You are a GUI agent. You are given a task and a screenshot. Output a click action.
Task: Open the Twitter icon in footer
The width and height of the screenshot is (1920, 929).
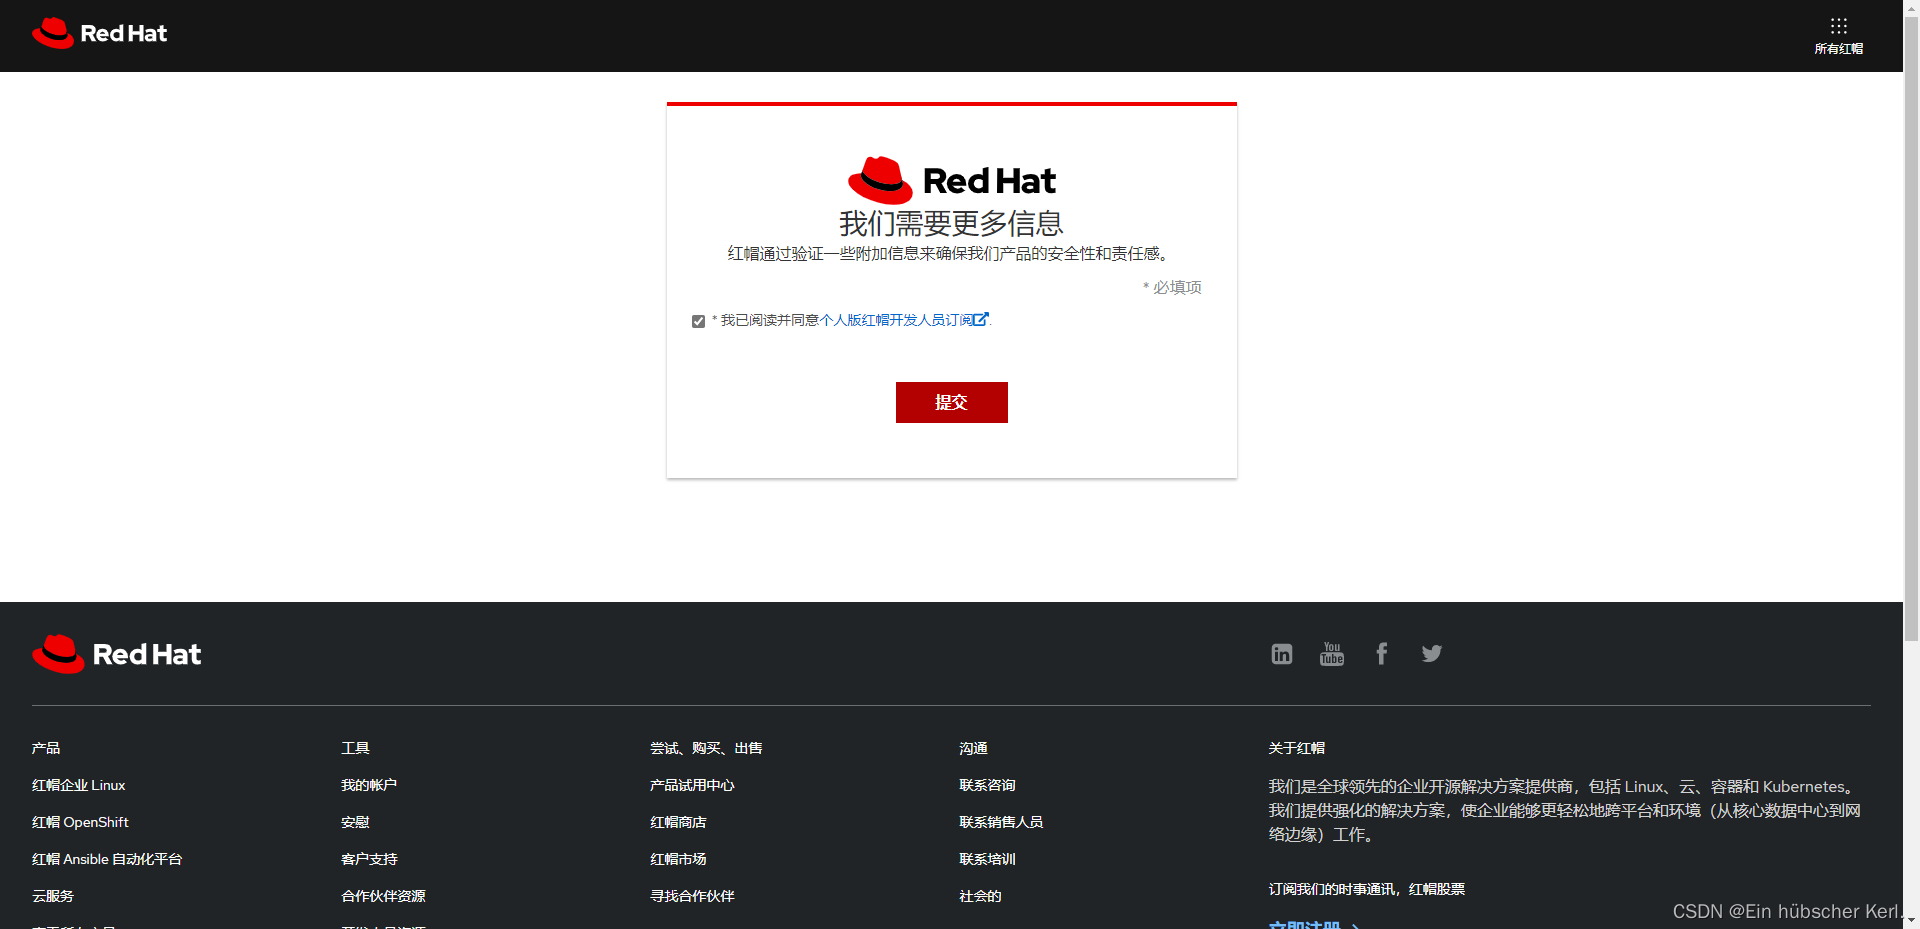pos(1431,654)
